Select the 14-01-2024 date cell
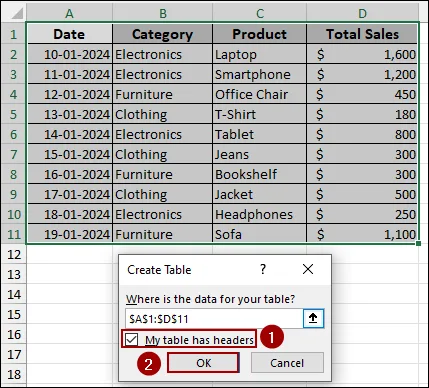The height and width of the screenshot is (388, 429). [70, 134]
